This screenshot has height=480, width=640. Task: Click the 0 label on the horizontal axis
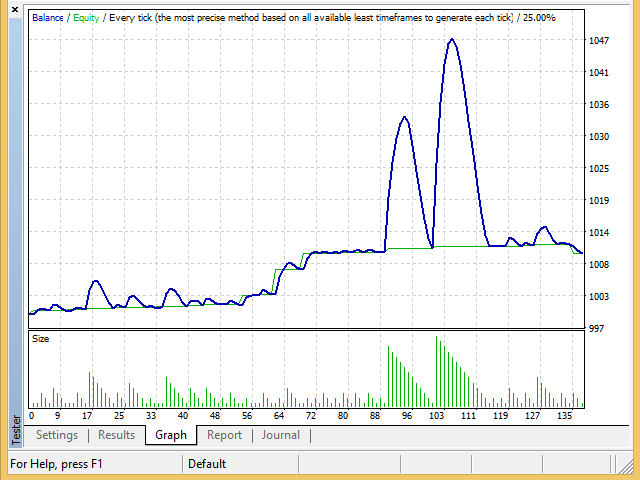31,415
